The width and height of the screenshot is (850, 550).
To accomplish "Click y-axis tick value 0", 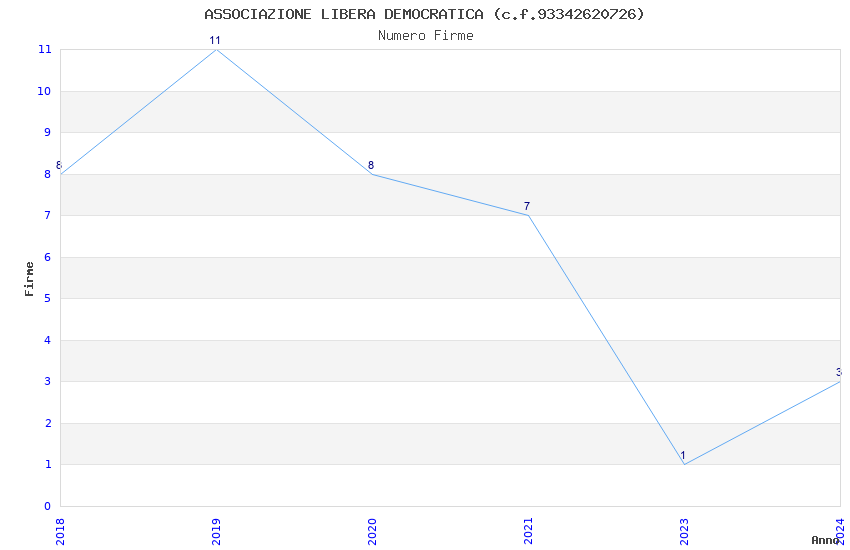I will point(48,506).
